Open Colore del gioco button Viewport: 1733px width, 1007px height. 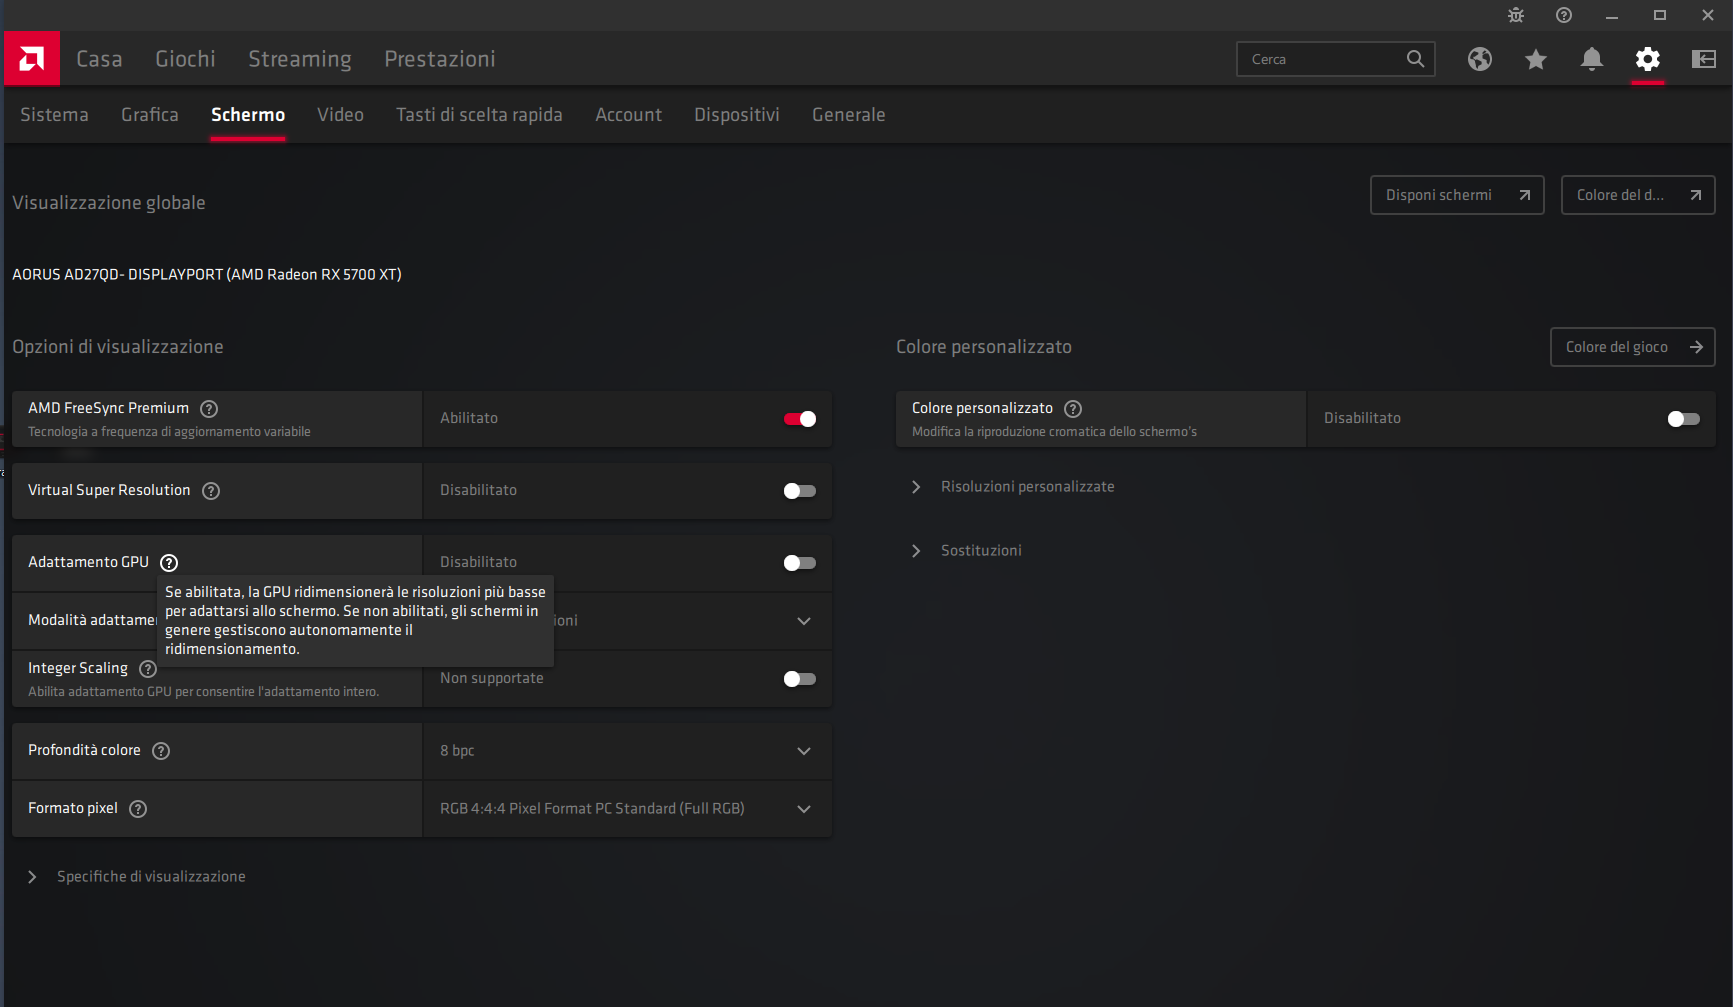(x=1632, y=347)
